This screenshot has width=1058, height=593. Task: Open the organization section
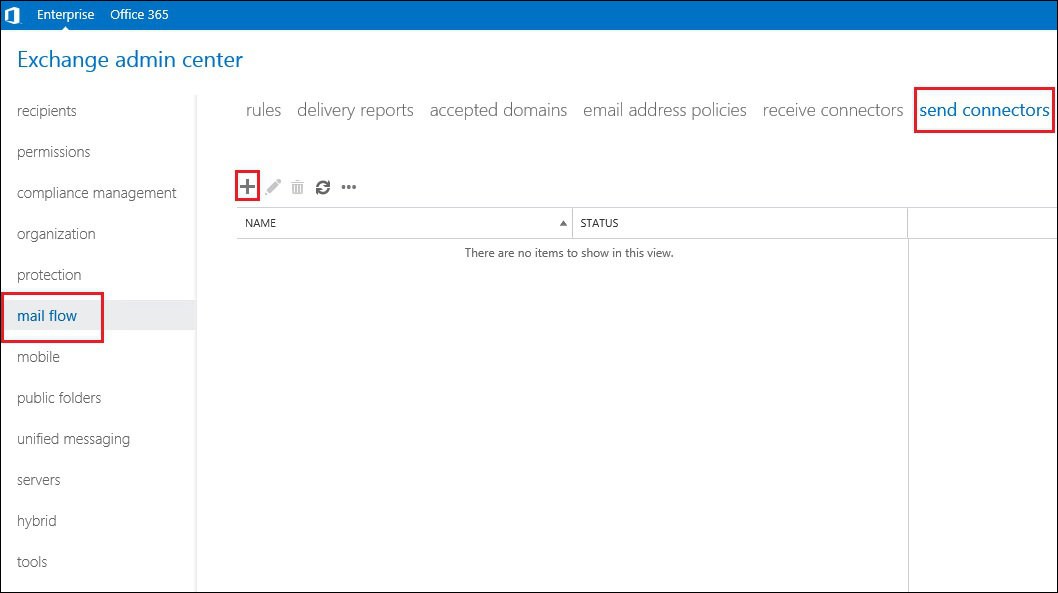[56, 234]
